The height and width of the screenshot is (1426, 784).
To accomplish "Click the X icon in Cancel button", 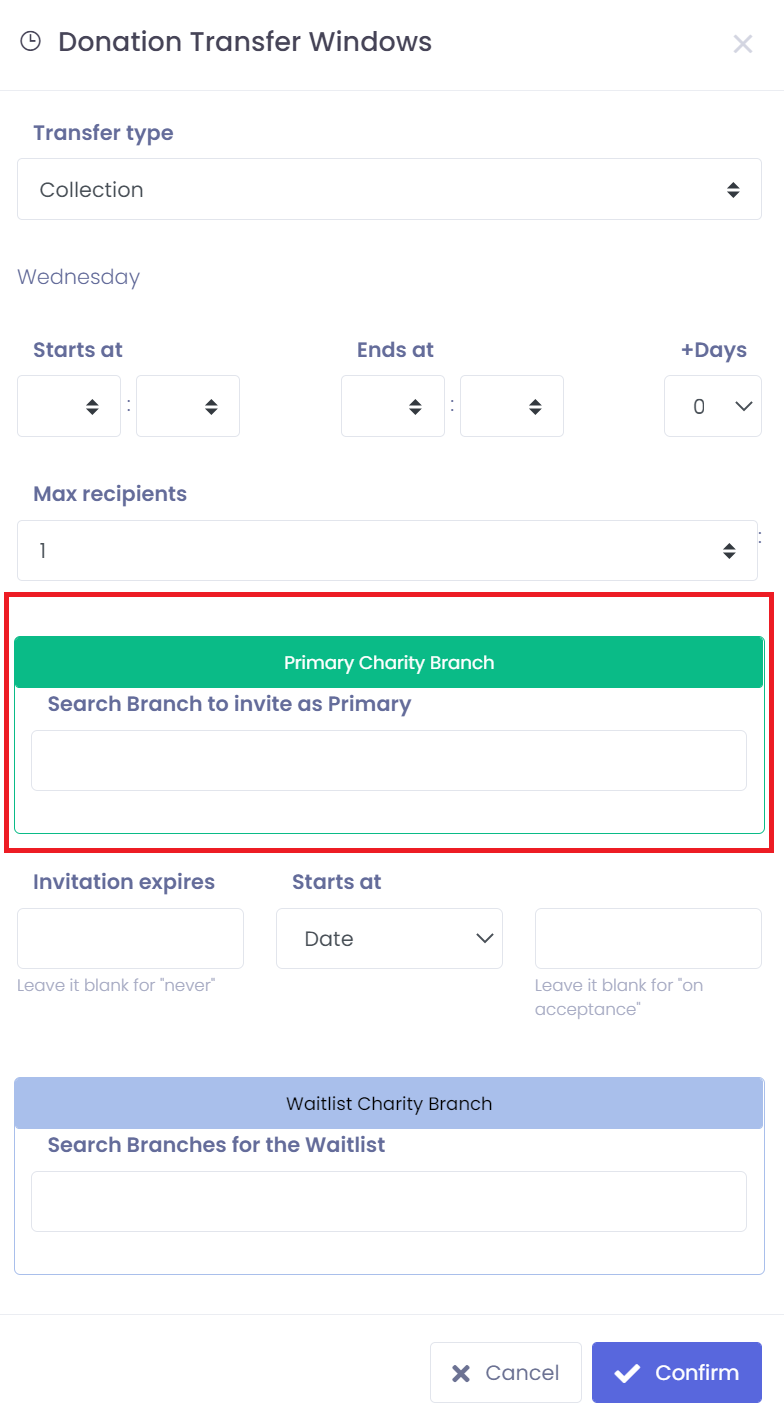I will (461, 1373).
